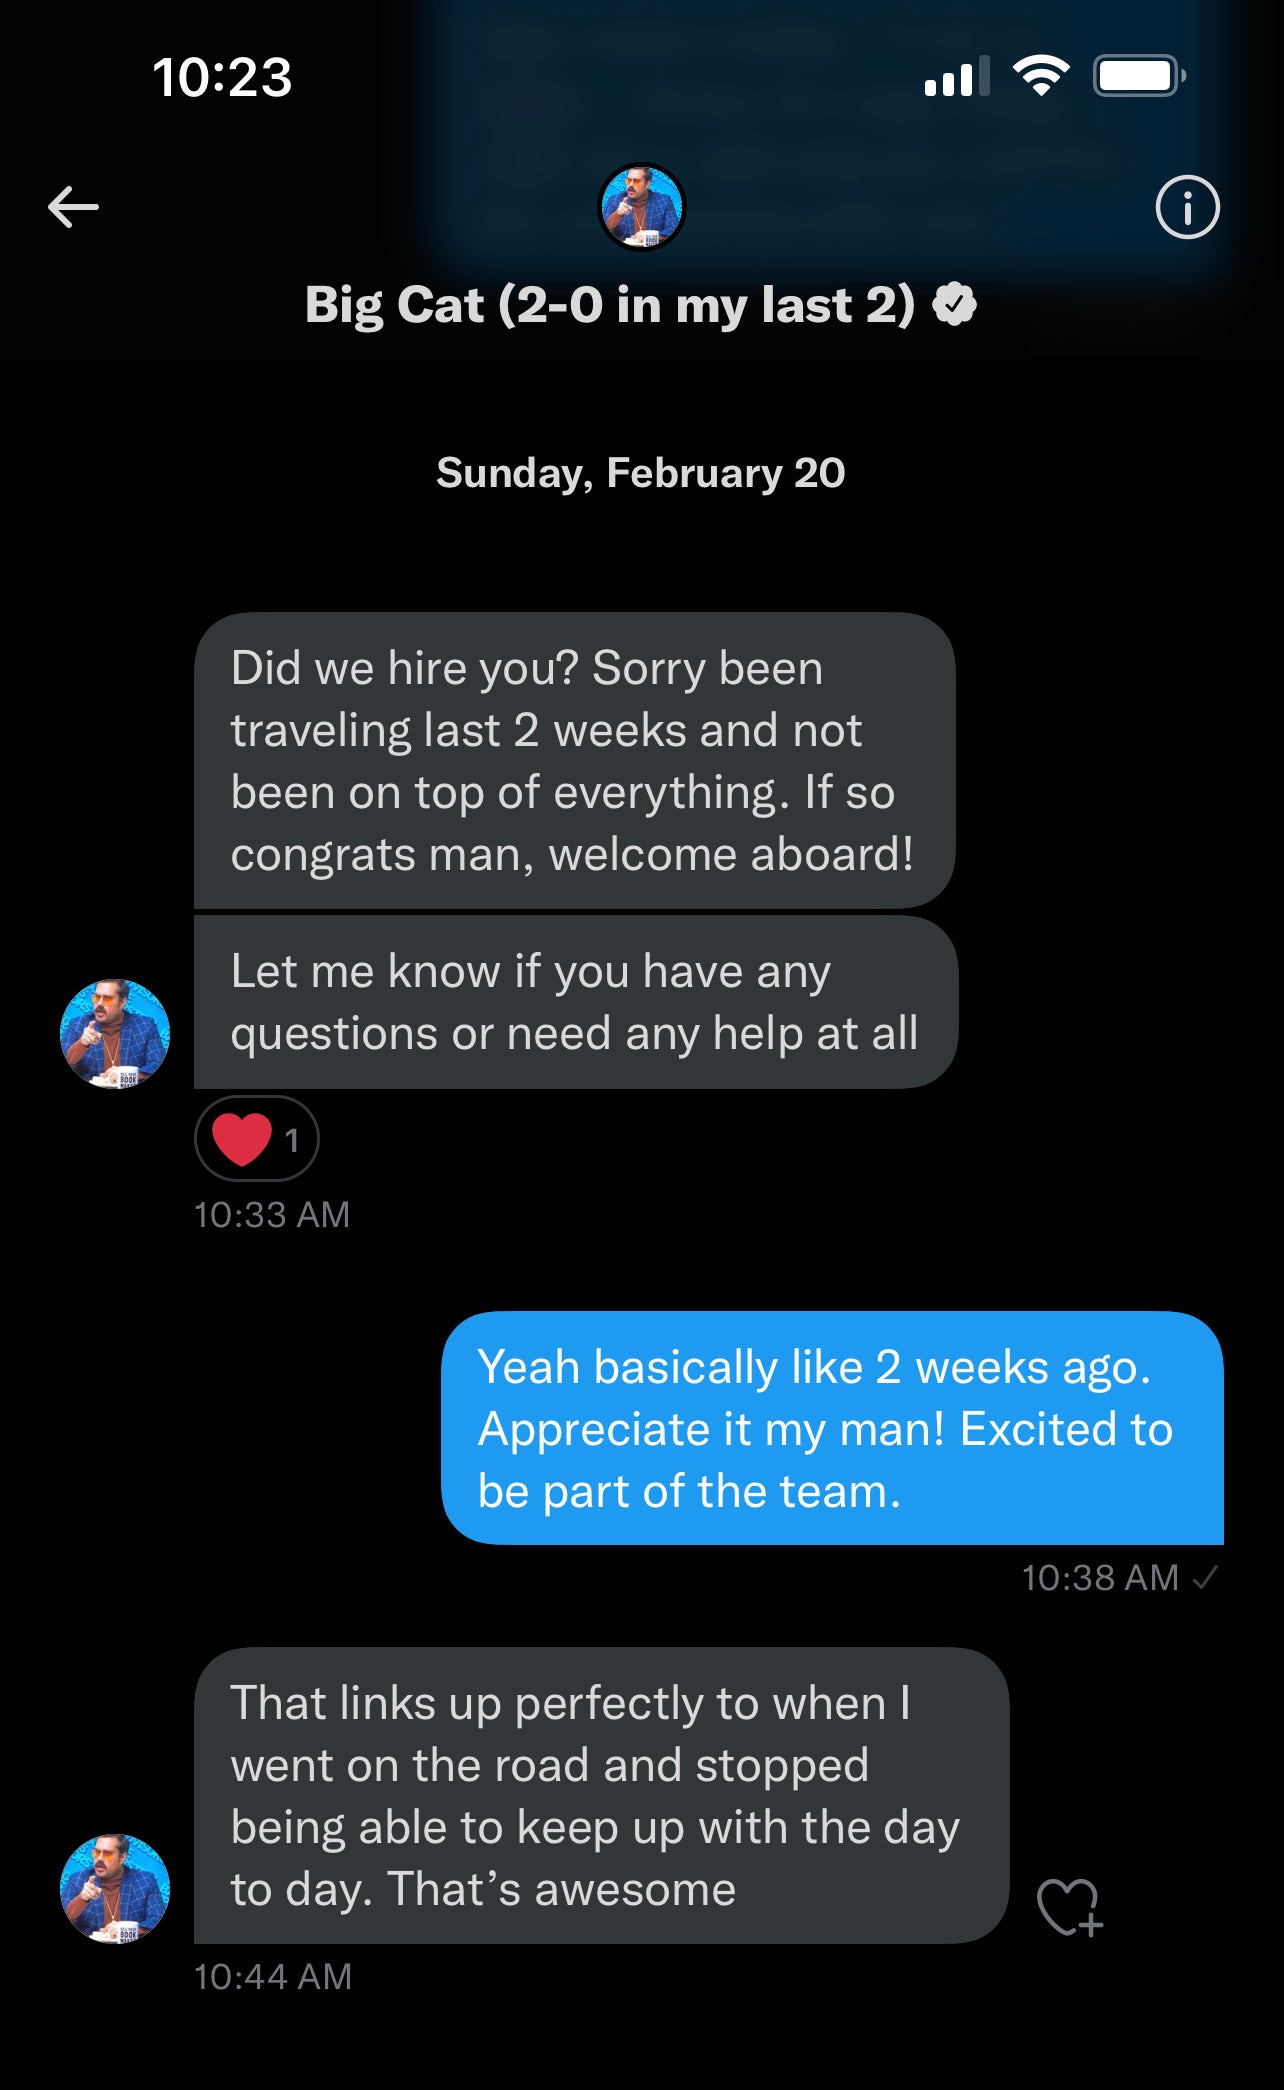Image resolution: width=1284 pixels, height=2090 pixels.
Task: Tap avatar beside "That links up" message
Action: pos(115,1888)
